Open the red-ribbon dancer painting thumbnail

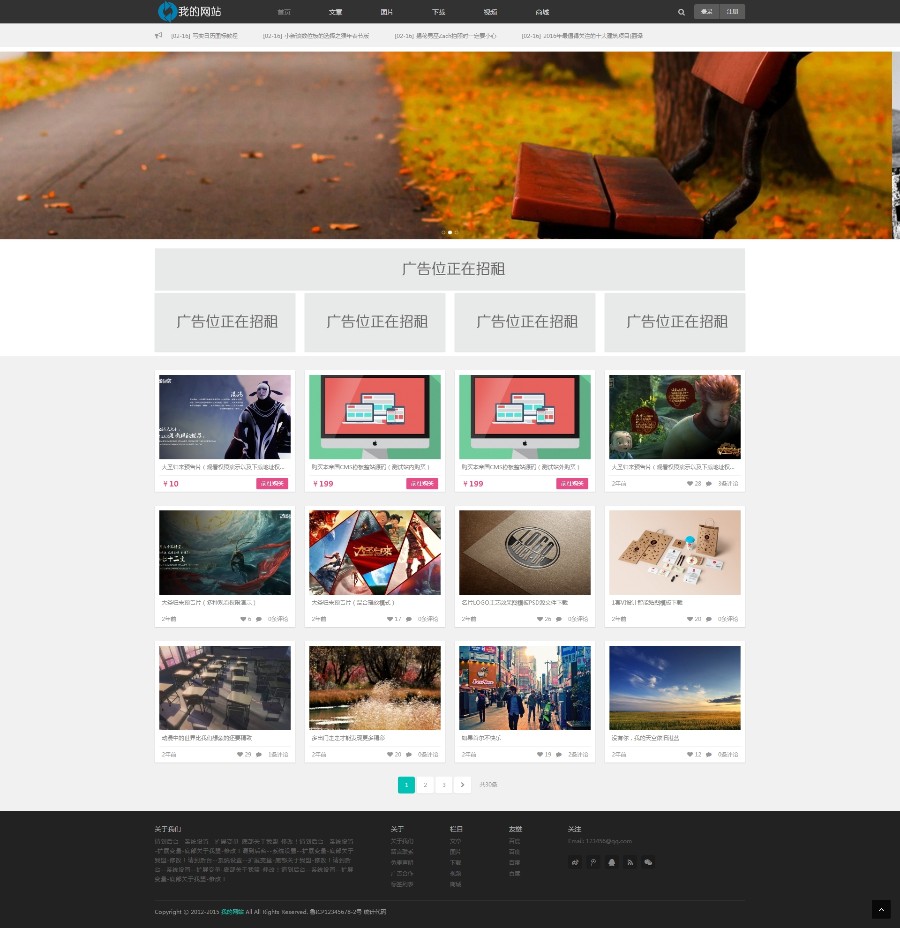click(225, 552)
